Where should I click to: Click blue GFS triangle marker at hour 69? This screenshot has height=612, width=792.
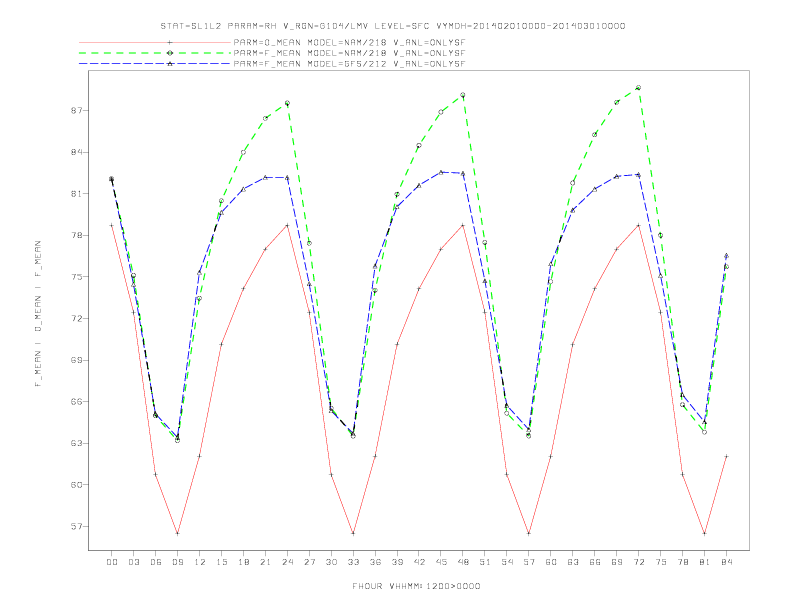tap(617, 176)
